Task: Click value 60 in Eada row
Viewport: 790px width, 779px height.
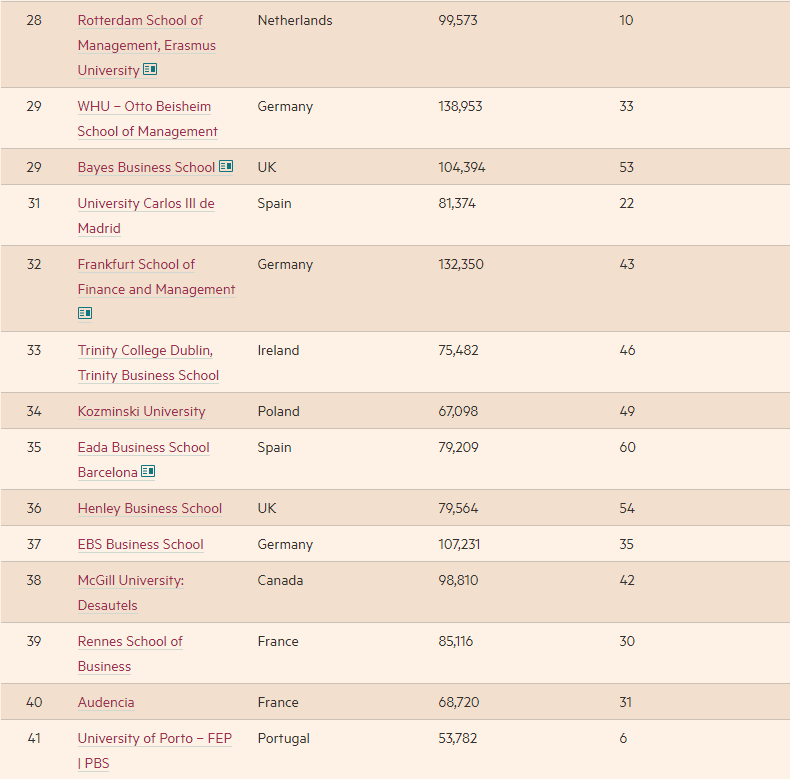Action: 627,447
